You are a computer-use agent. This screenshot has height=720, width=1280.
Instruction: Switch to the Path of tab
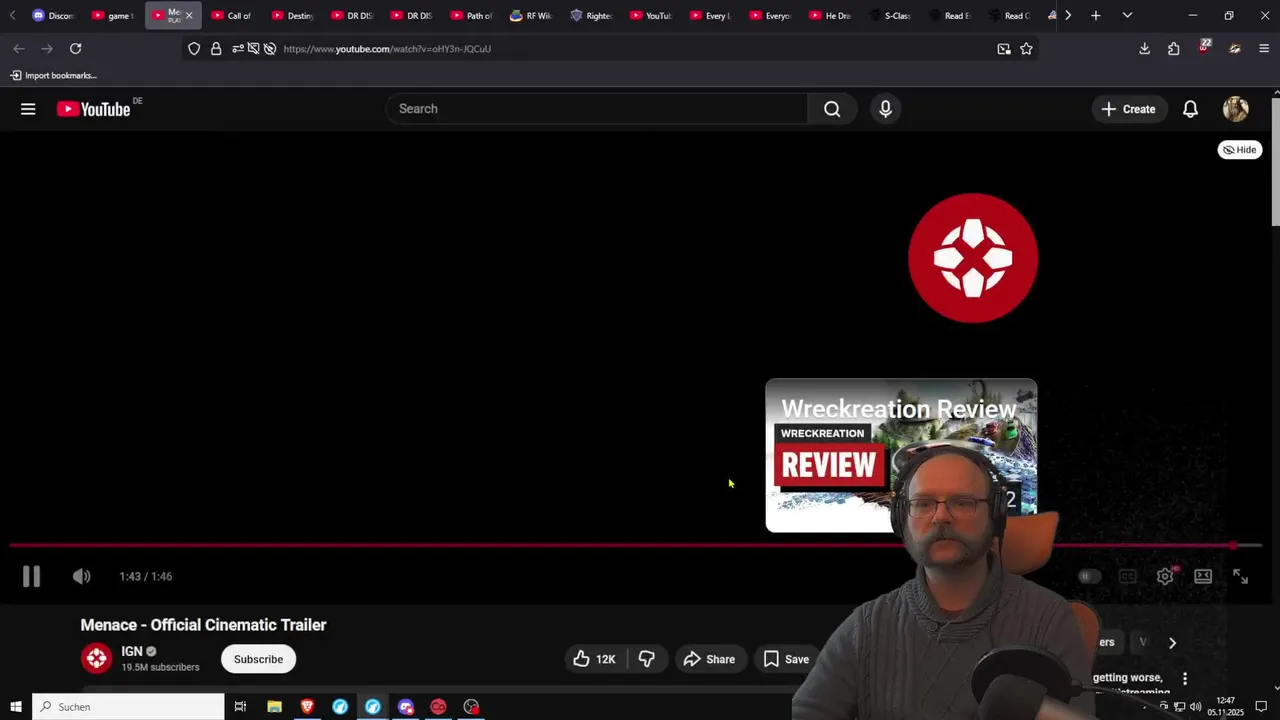[x=472, y=15]
